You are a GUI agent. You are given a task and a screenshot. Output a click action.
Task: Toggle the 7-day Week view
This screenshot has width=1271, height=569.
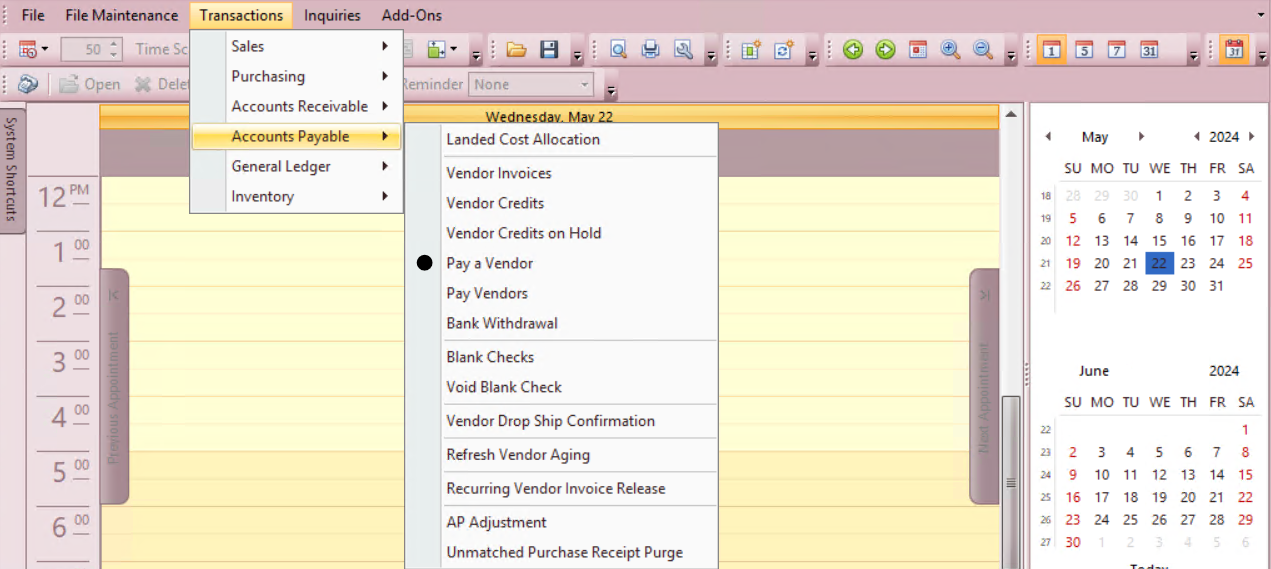[1116, 49]
